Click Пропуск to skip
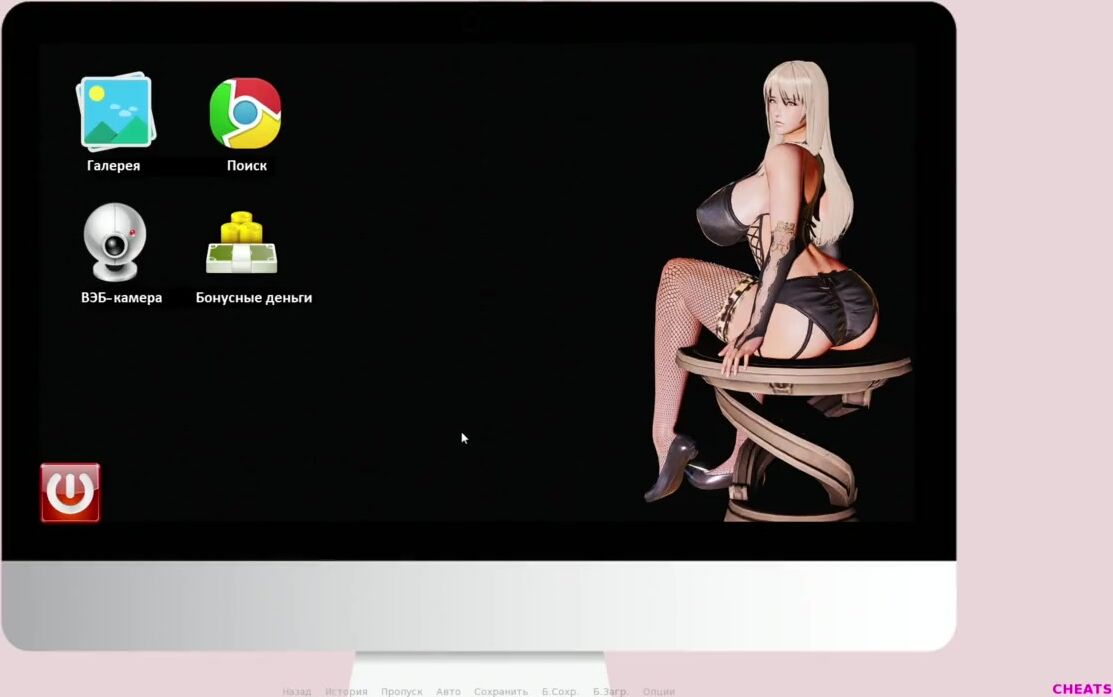Viewport: 1113px width, 697px height. click(x=401, y=691)
